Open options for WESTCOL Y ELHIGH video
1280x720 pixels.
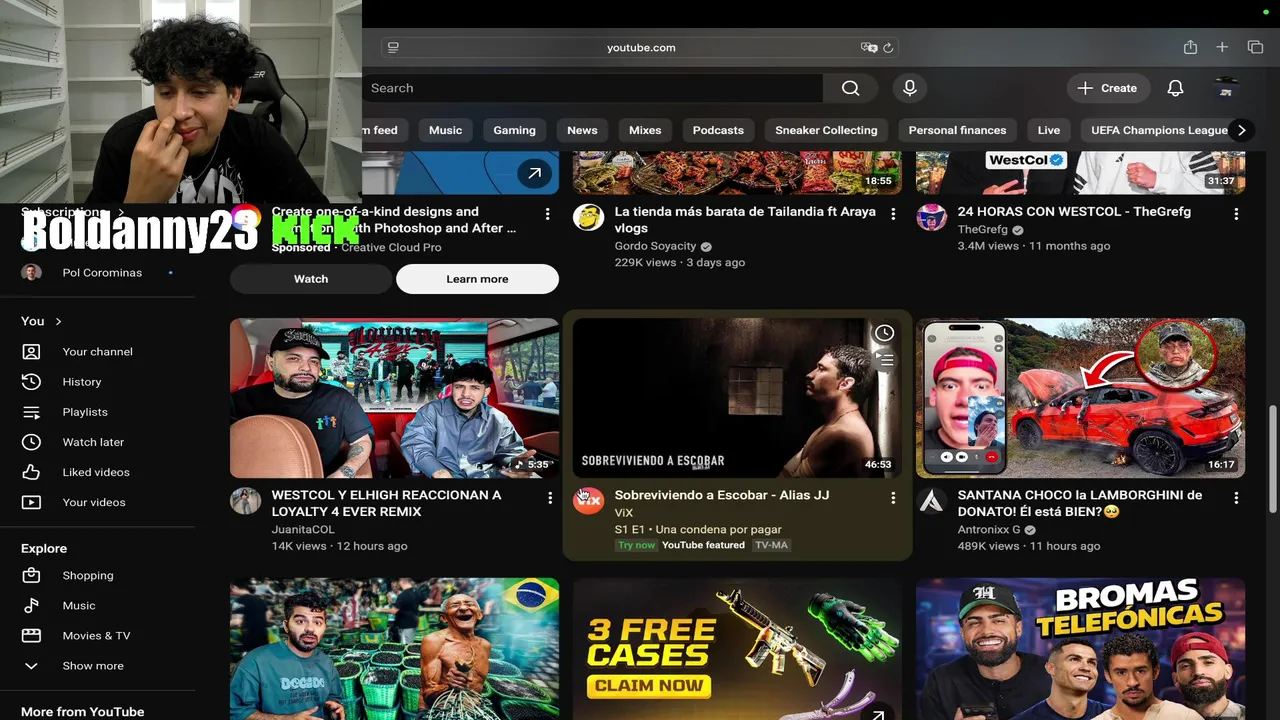549,497
